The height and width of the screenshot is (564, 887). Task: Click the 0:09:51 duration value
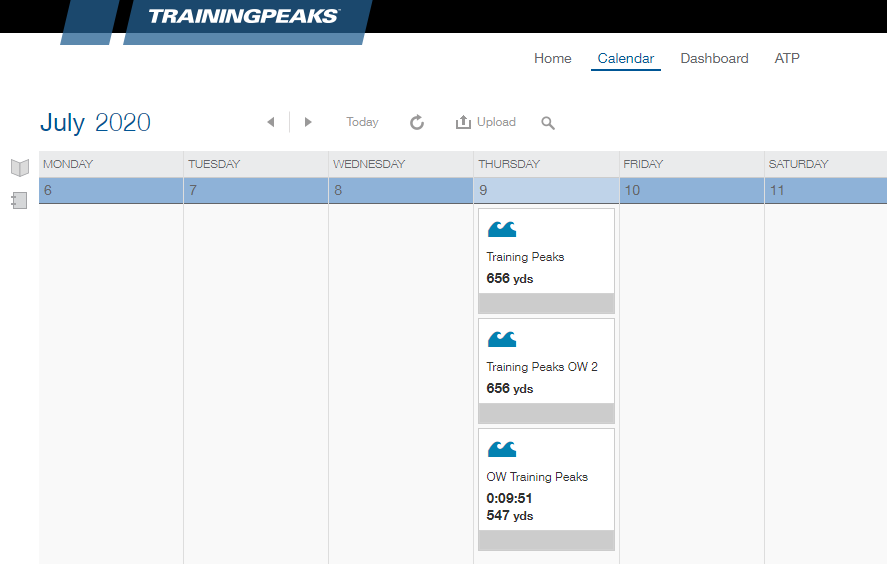tap(509, 498)
